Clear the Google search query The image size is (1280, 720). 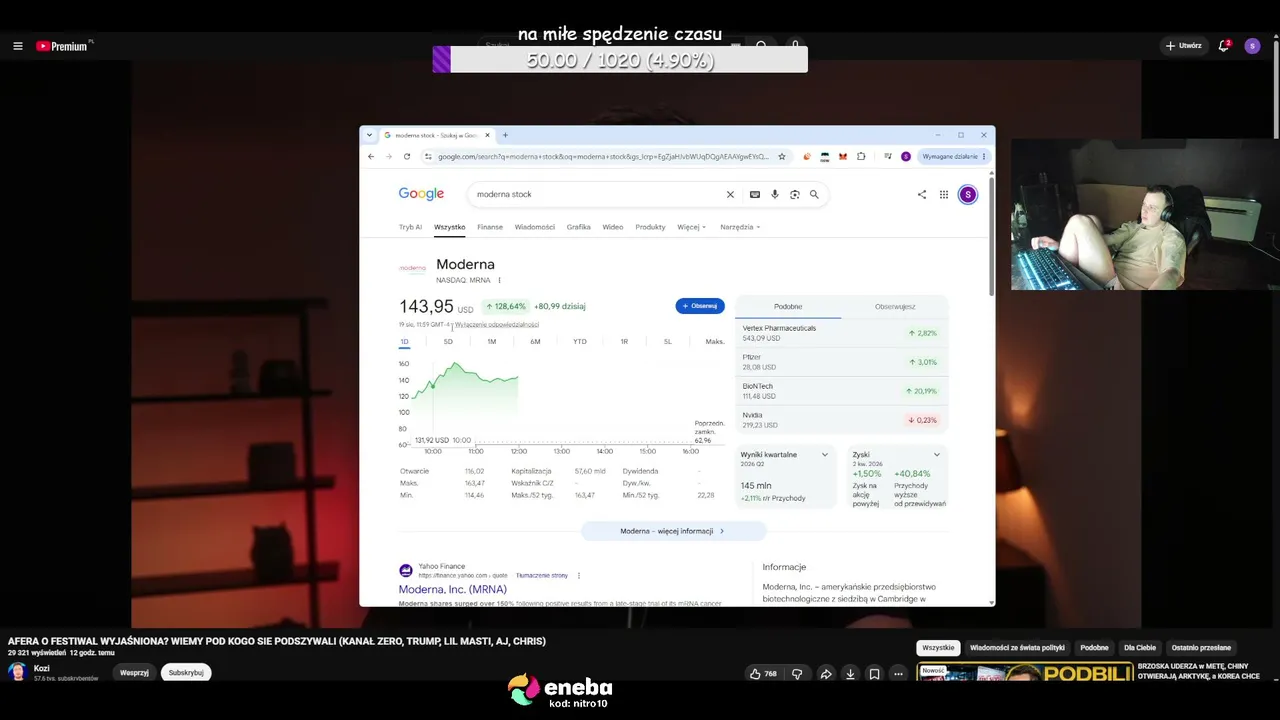(x=730, y=194)
